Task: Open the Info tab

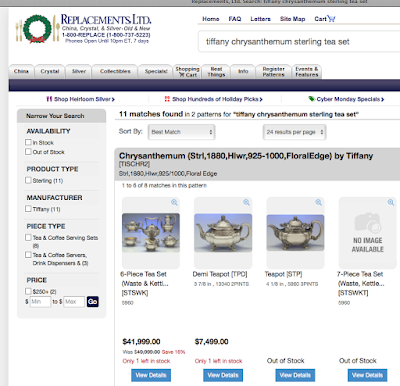Action: 243,71
